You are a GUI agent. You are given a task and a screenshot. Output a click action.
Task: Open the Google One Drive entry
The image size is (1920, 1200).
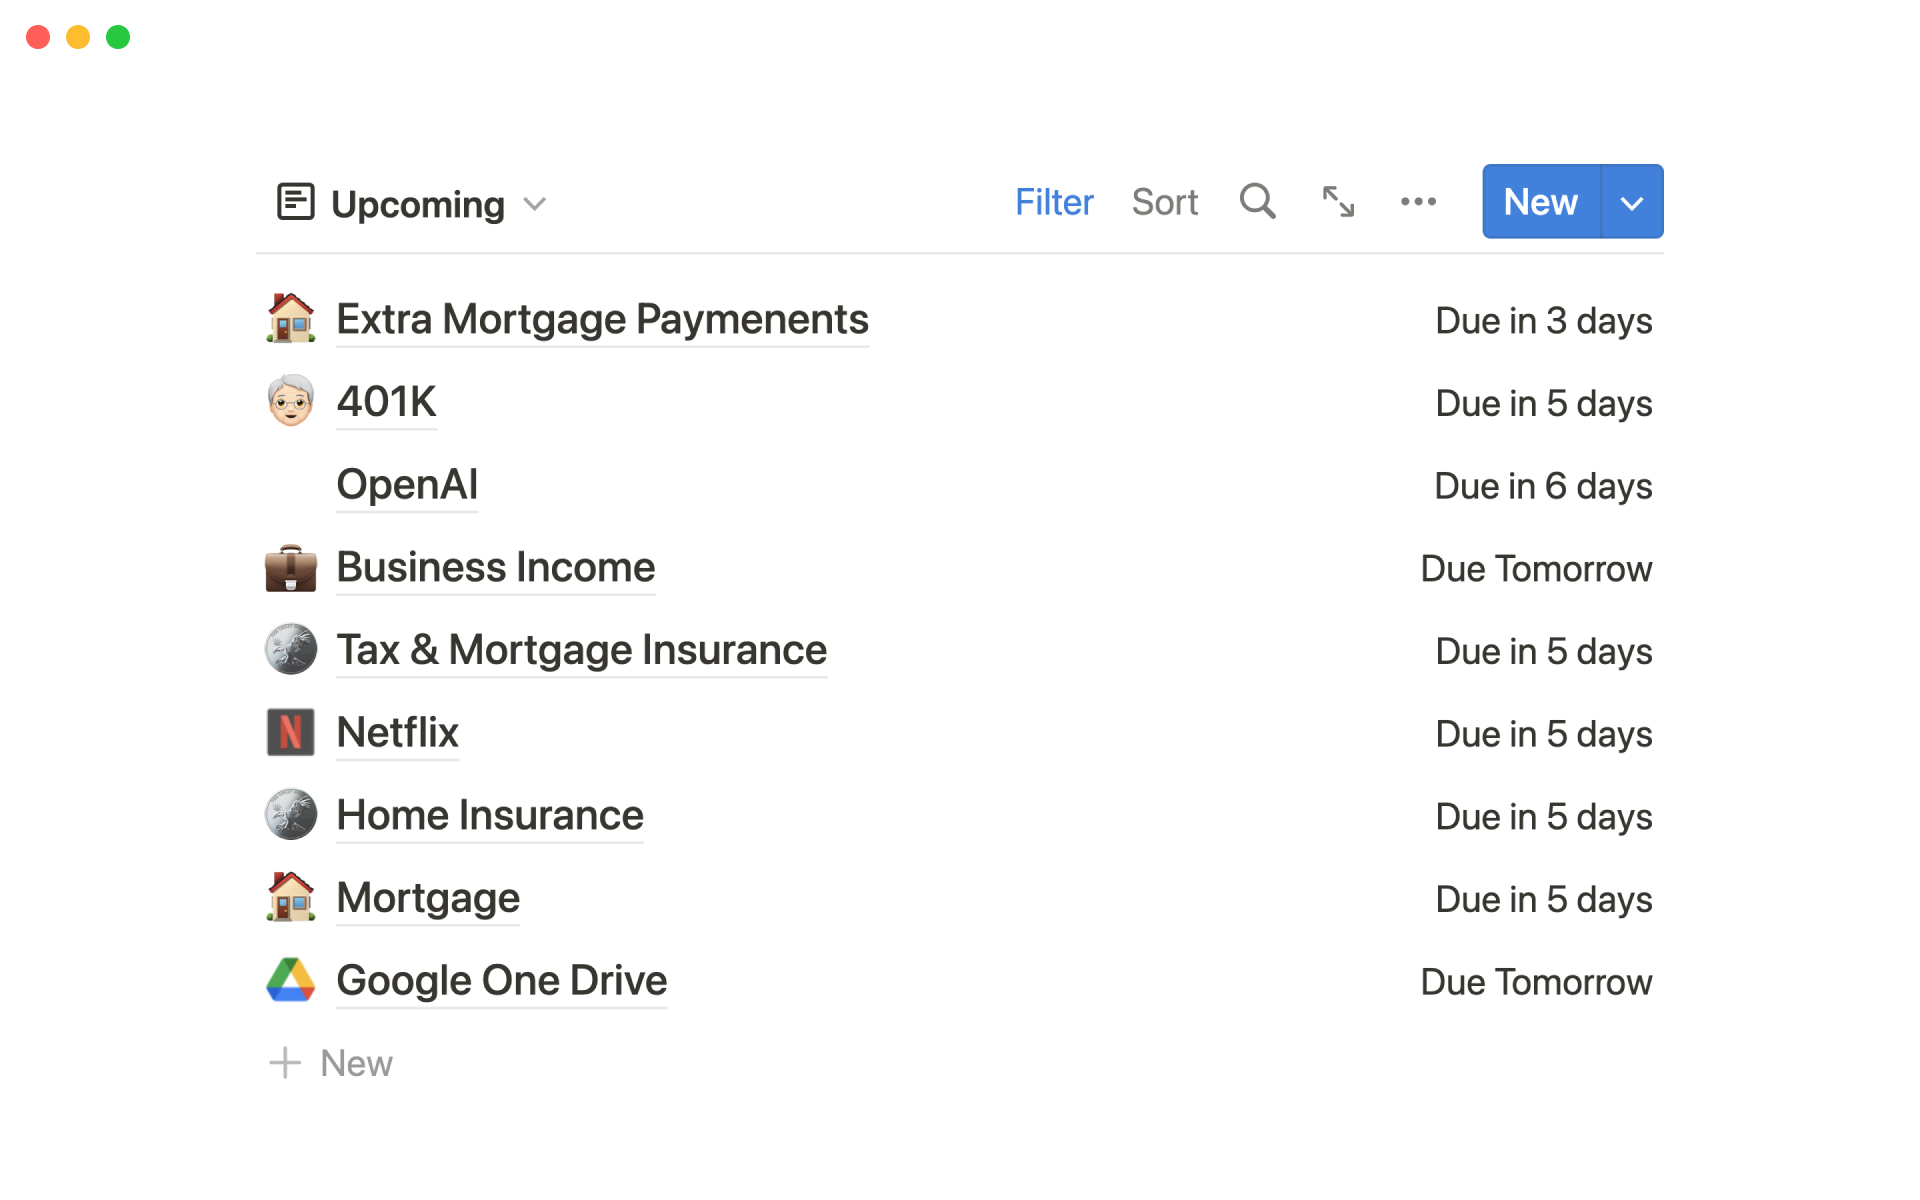coord(501,980)
